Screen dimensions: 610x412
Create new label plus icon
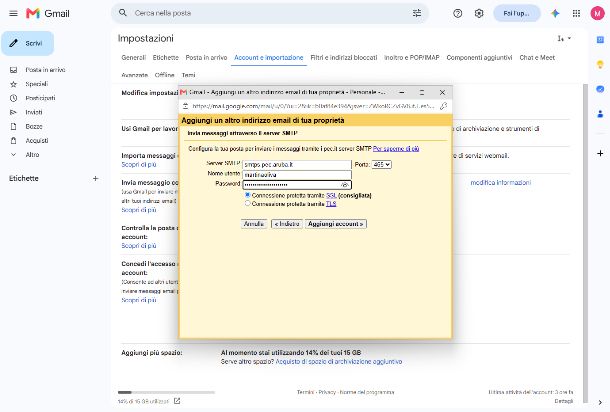[x=95, y=179]
